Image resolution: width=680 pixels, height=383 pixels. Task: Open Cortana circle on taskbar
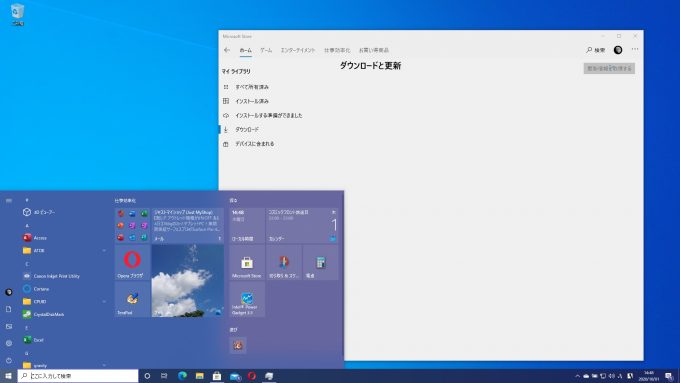147,376
